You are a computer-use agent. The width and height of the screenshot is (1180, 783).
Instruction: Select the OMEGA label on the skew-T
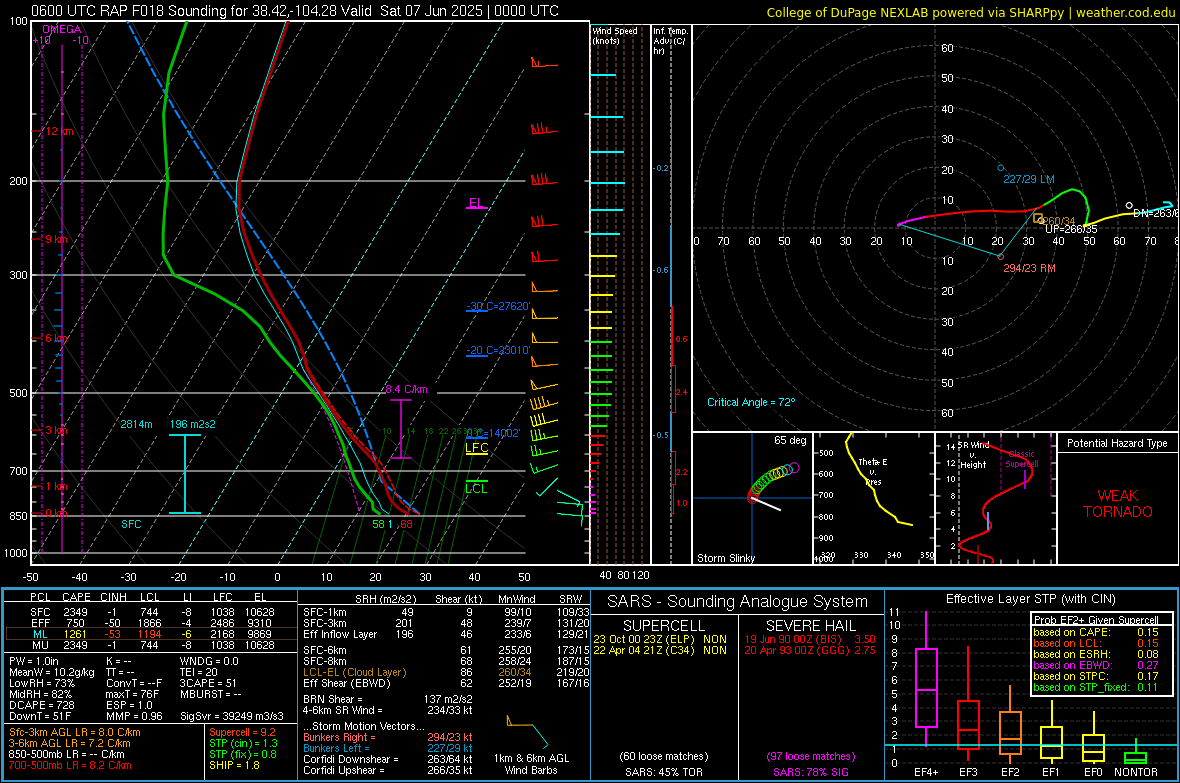[62, 29]
